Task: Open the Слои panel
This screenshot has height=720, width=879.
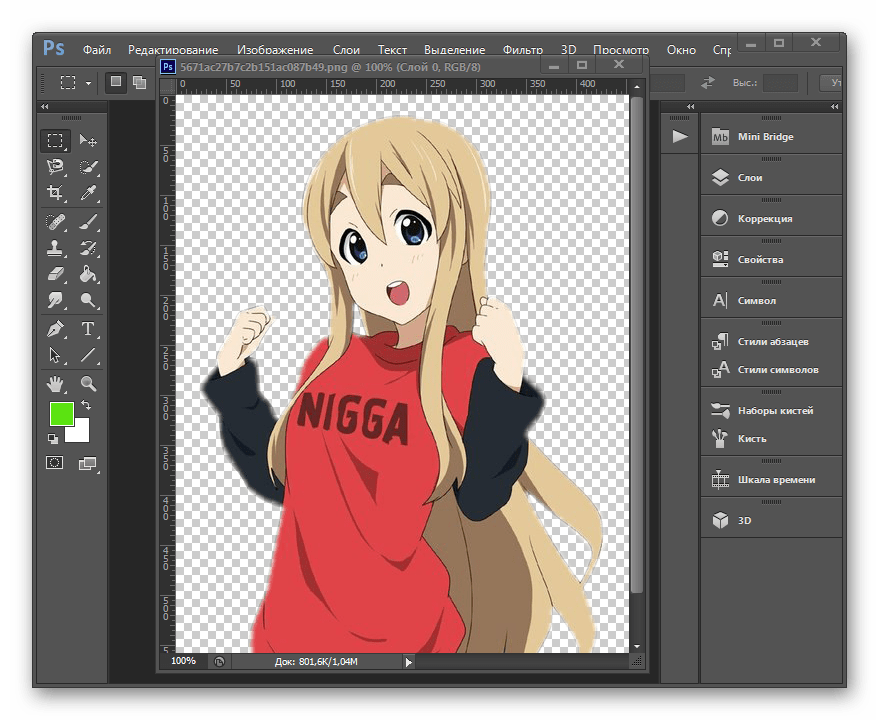Action: [x=749, y=177]
